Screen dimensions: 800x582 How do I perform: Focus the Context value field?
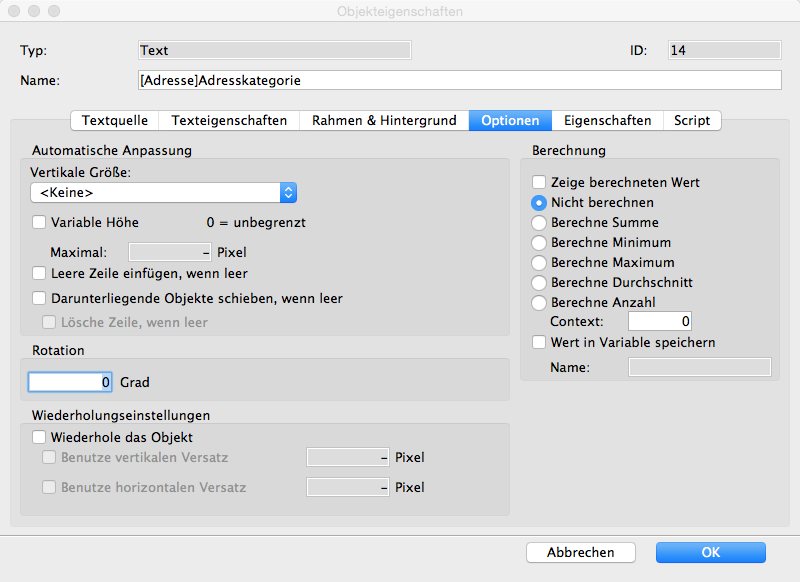(659, 322)
